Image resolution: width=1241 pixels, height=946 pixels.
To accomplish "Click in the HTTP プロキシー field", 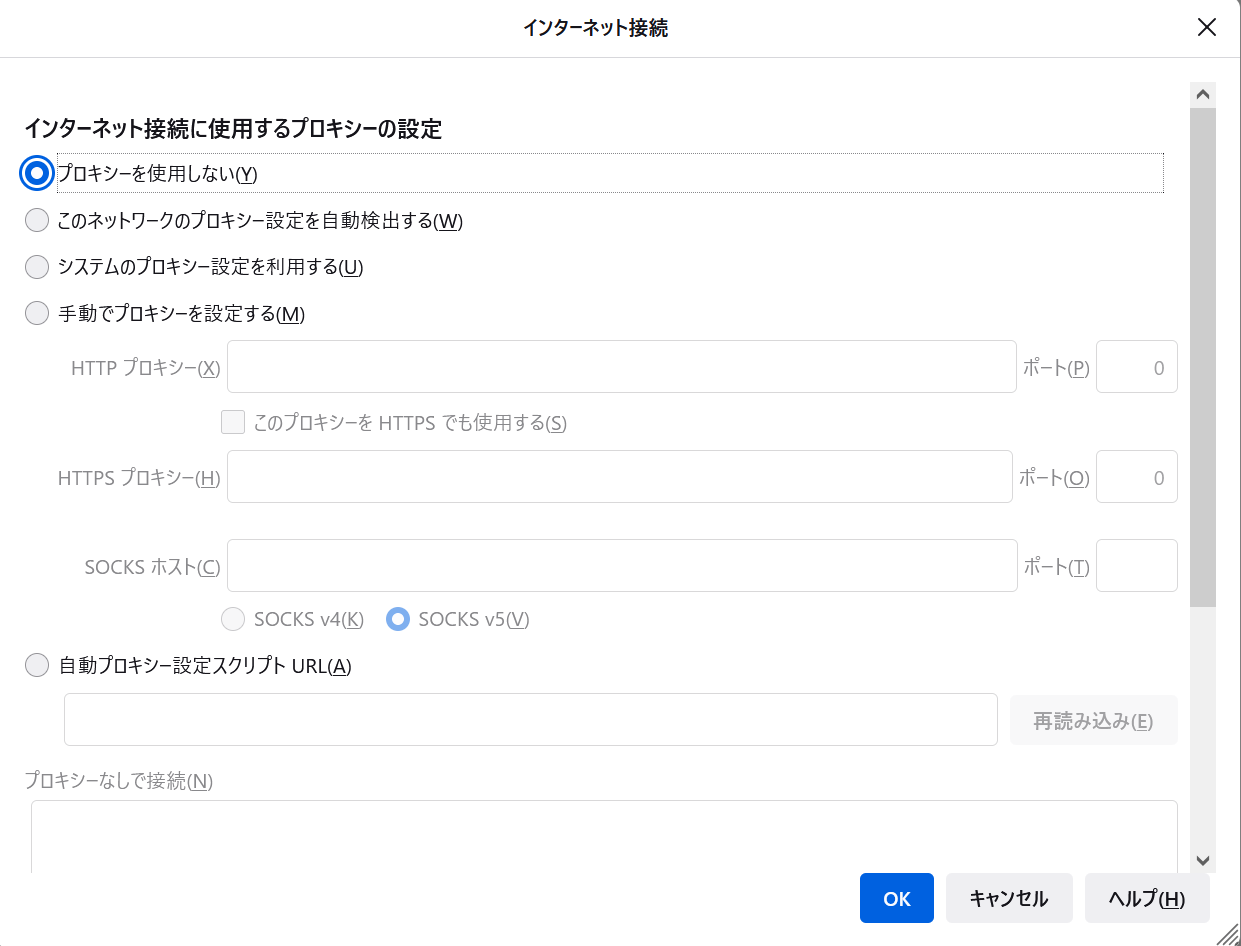I will coord(620,366).
